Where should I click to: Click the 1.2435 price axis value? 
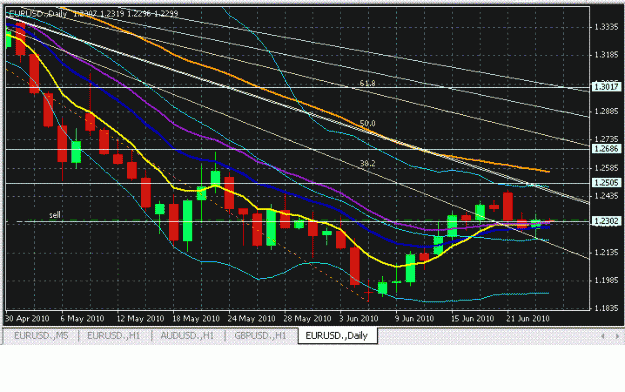(x=606, y=196)
